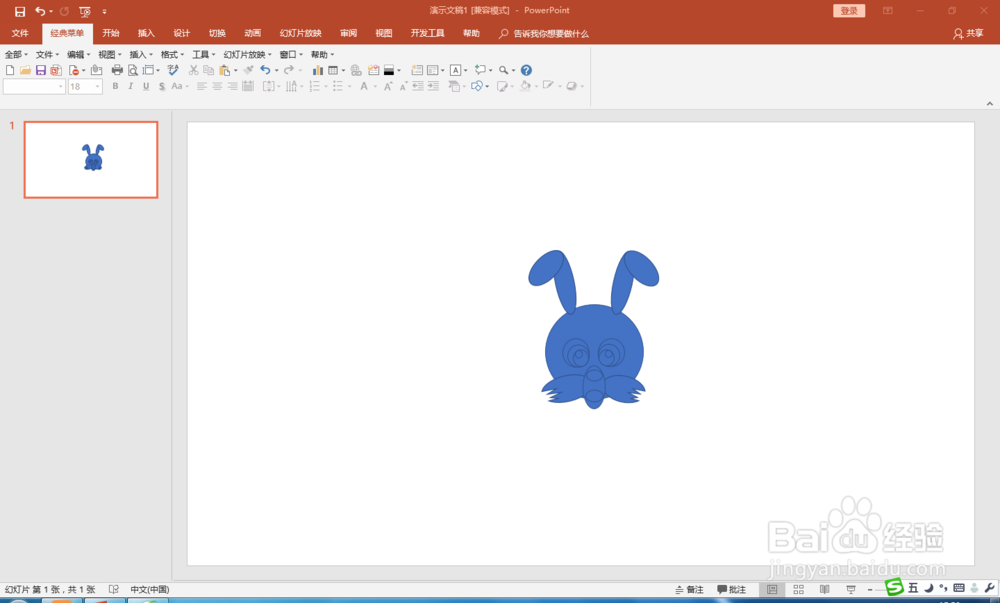The height and width of the screenshot is (603, 1000).
Task: Decrease list indent level icon
Action: pos(418,86)
